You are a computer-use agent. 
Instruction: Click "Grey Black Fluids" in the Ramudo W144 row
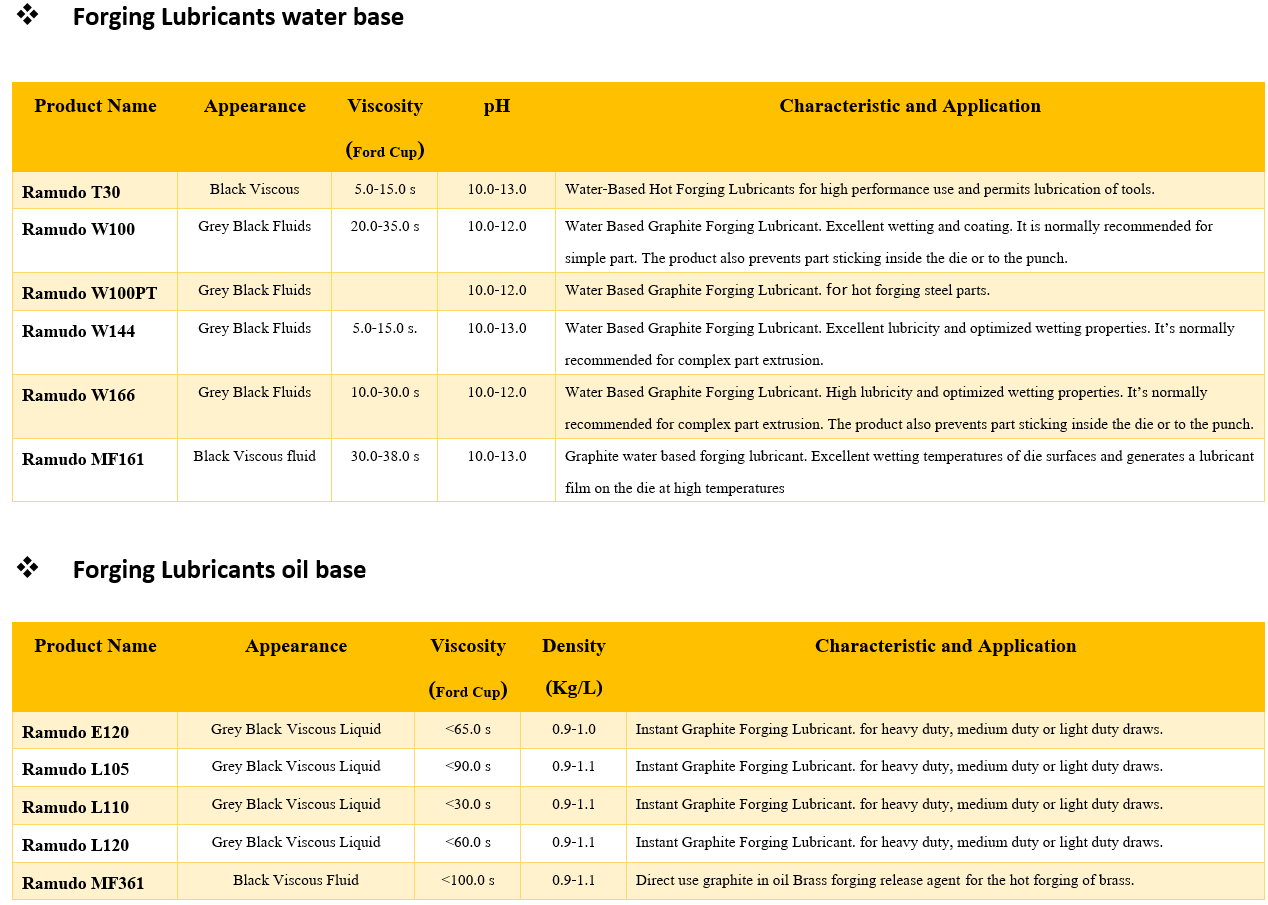click(x=254, y=328)
